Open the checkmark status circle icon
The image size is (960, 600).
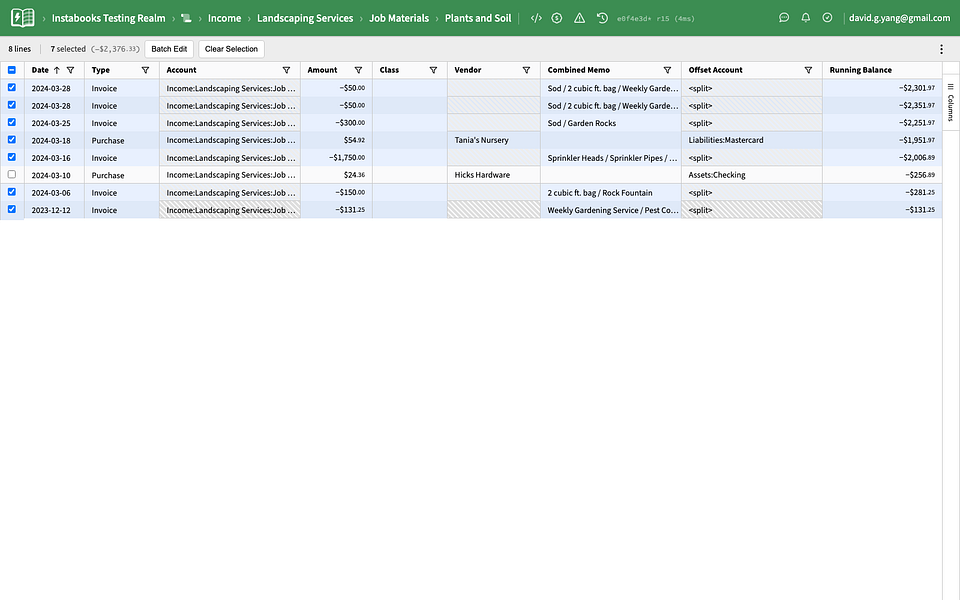[x=827, y=18]
